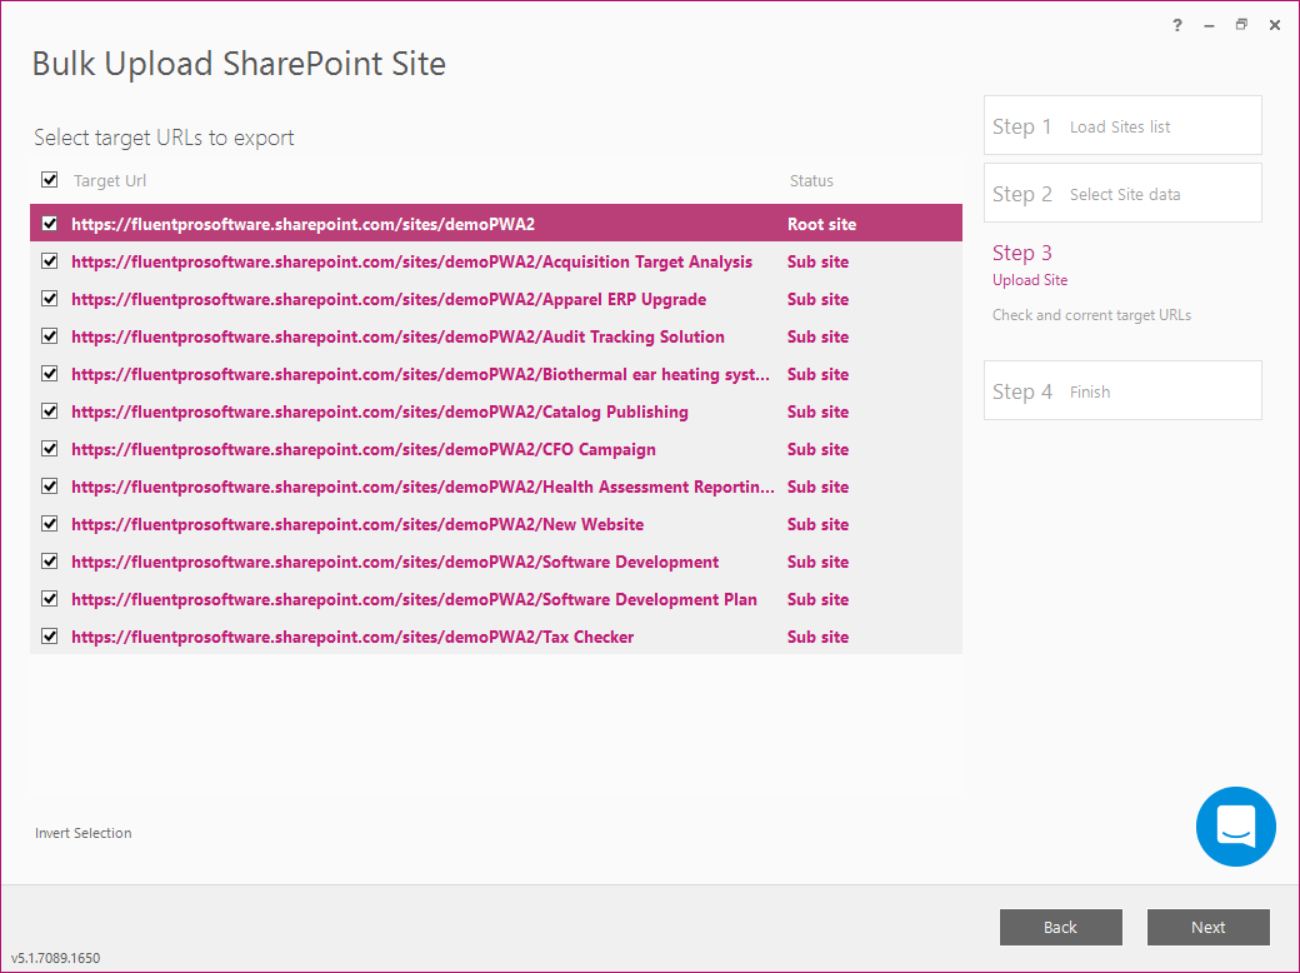Select the Software Development URL ending the path
Screen dimensions: 1300x973
[x=395, y=562]
